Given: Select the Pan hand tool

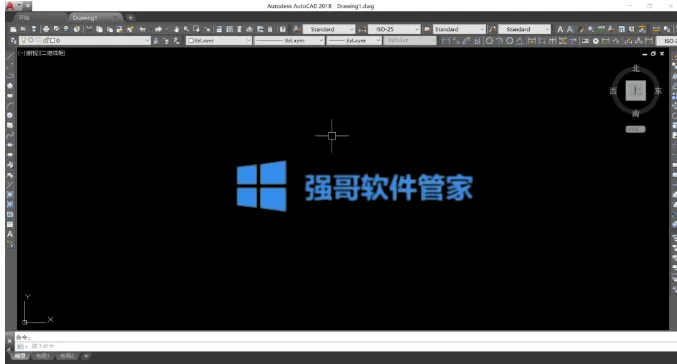Looking at the screenshot, I should pyautogui.click(x=176, y=29).
